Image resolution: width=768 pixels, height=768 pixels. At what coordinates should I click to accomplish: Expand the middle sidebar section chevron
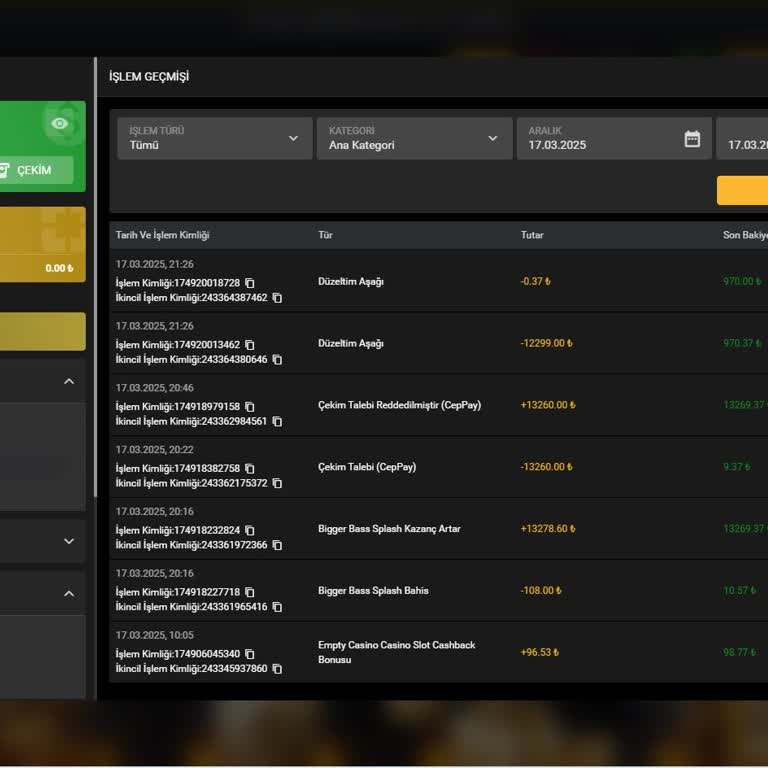pos(69,541)
